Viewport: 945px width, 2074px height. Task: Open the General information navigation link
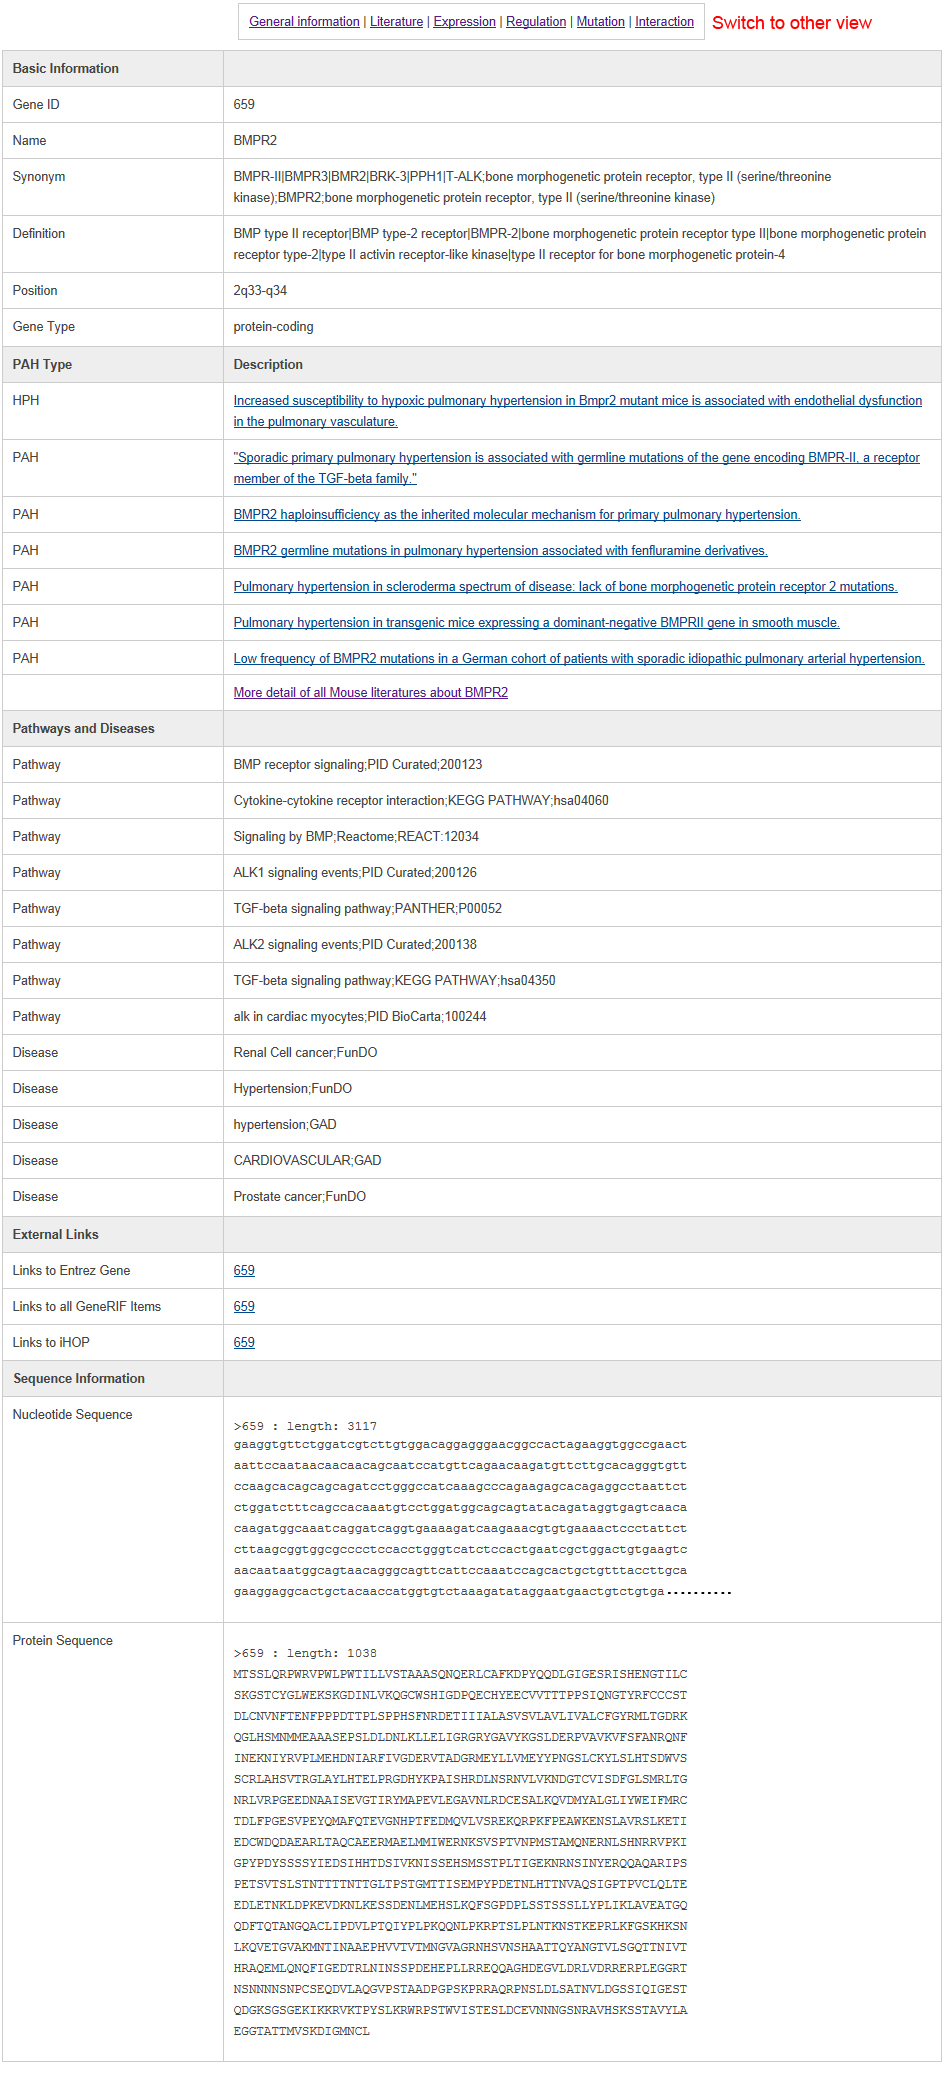click(x=304, y=22)
